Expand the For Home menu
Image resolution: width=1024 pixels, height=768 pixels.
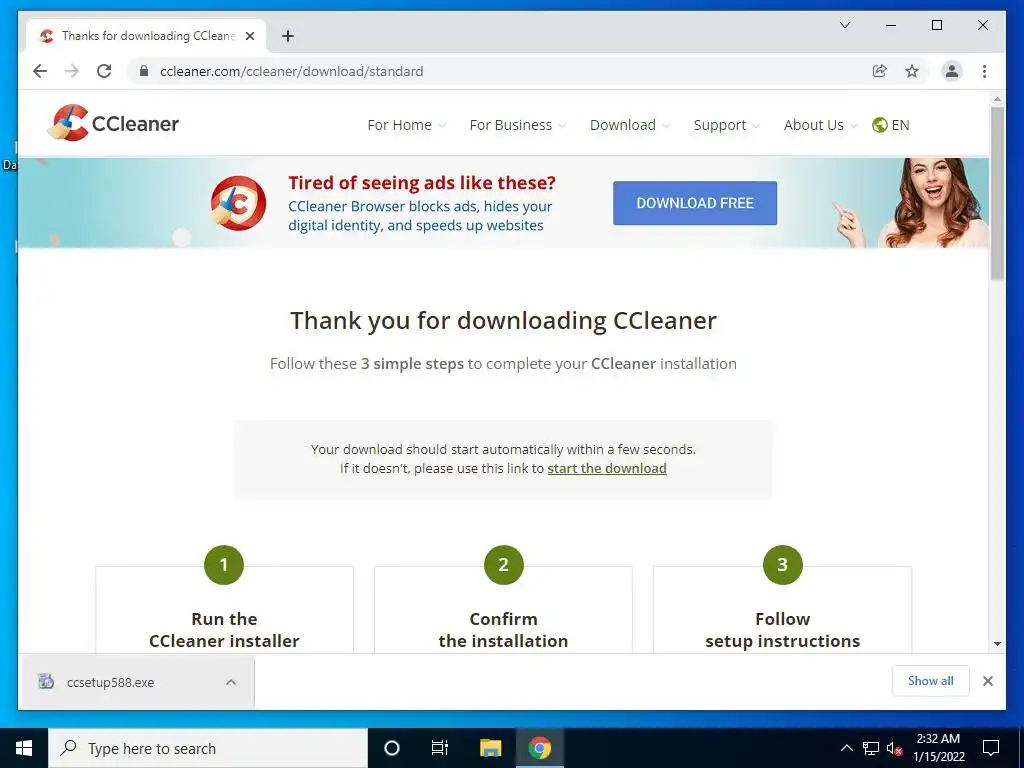tap(406, 125)
